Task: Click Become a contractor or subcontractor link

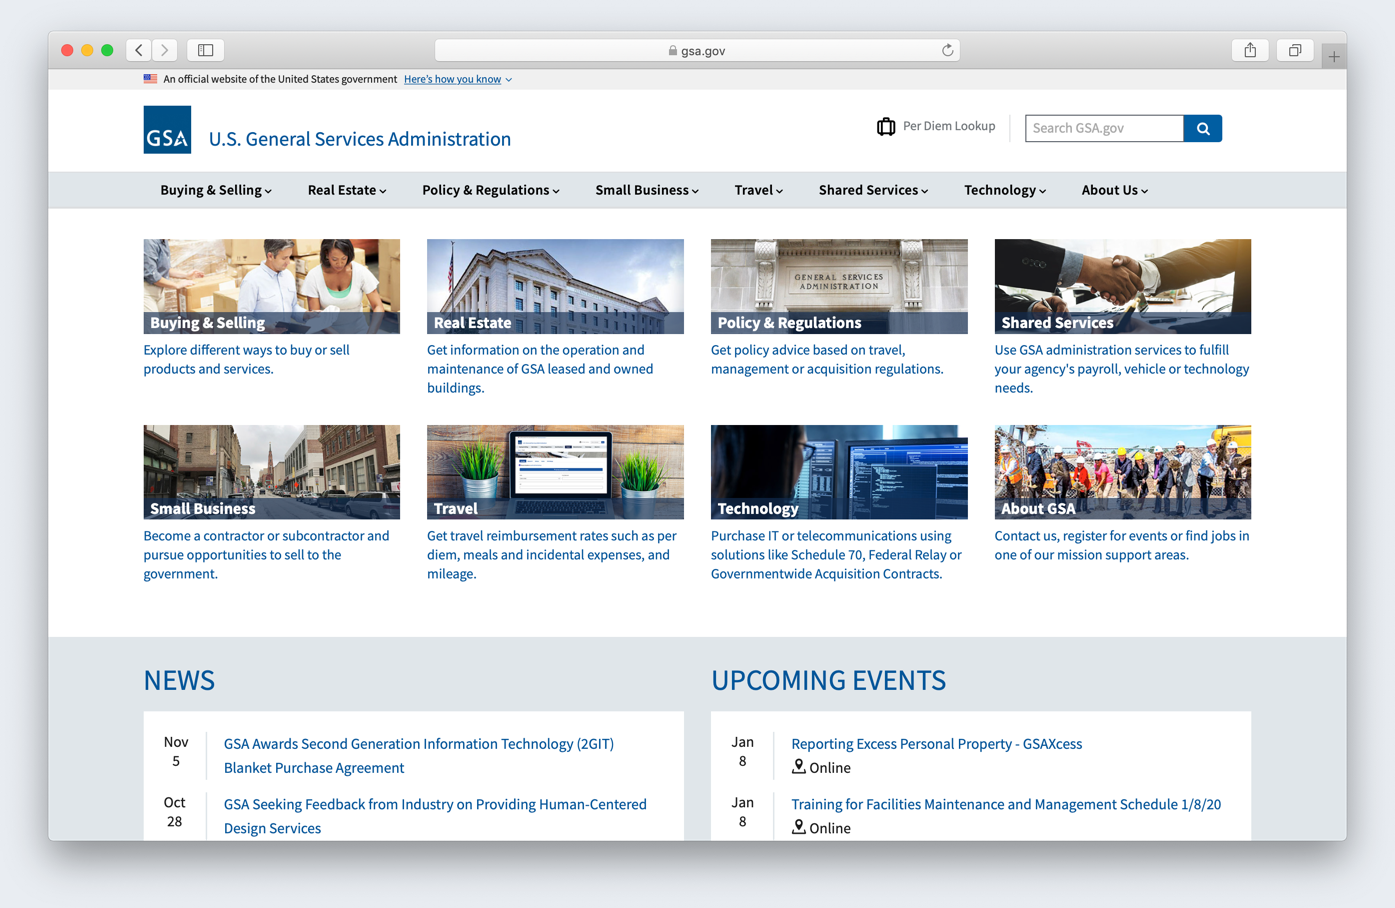Action: point(266,555)
